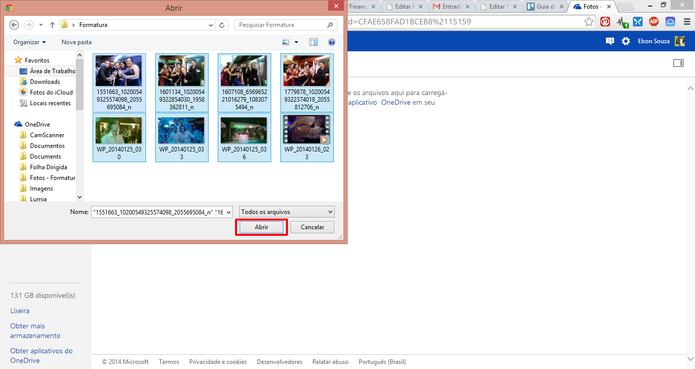
Task: Change language via Português (Brasil) link
Action: 382,362
